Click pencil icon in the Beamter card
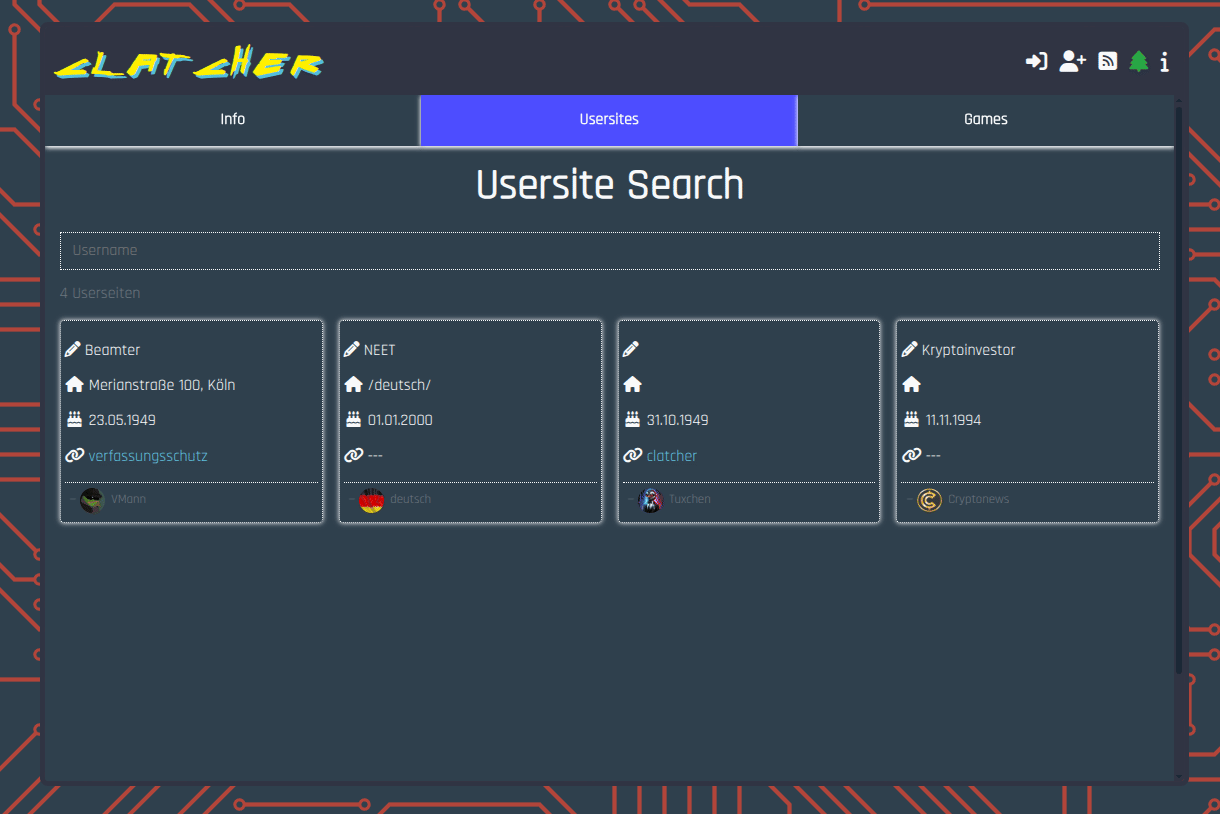Viewport: 1220px width, 814px height. 73,350
